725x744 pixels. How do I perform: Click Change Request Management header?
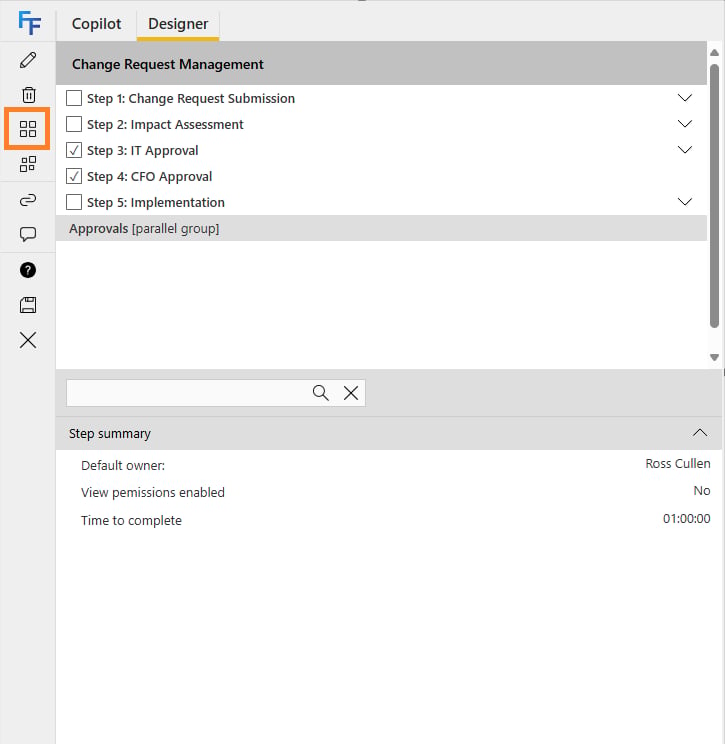click(381, 64)
